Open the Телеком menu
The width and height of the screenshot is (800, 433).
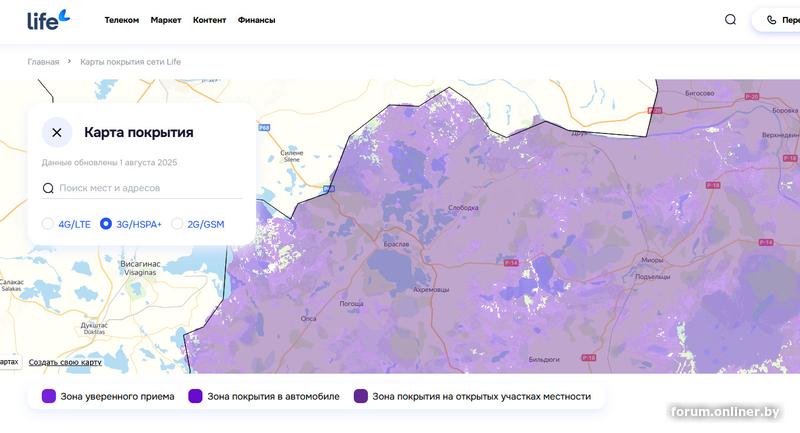click(121, 20)
